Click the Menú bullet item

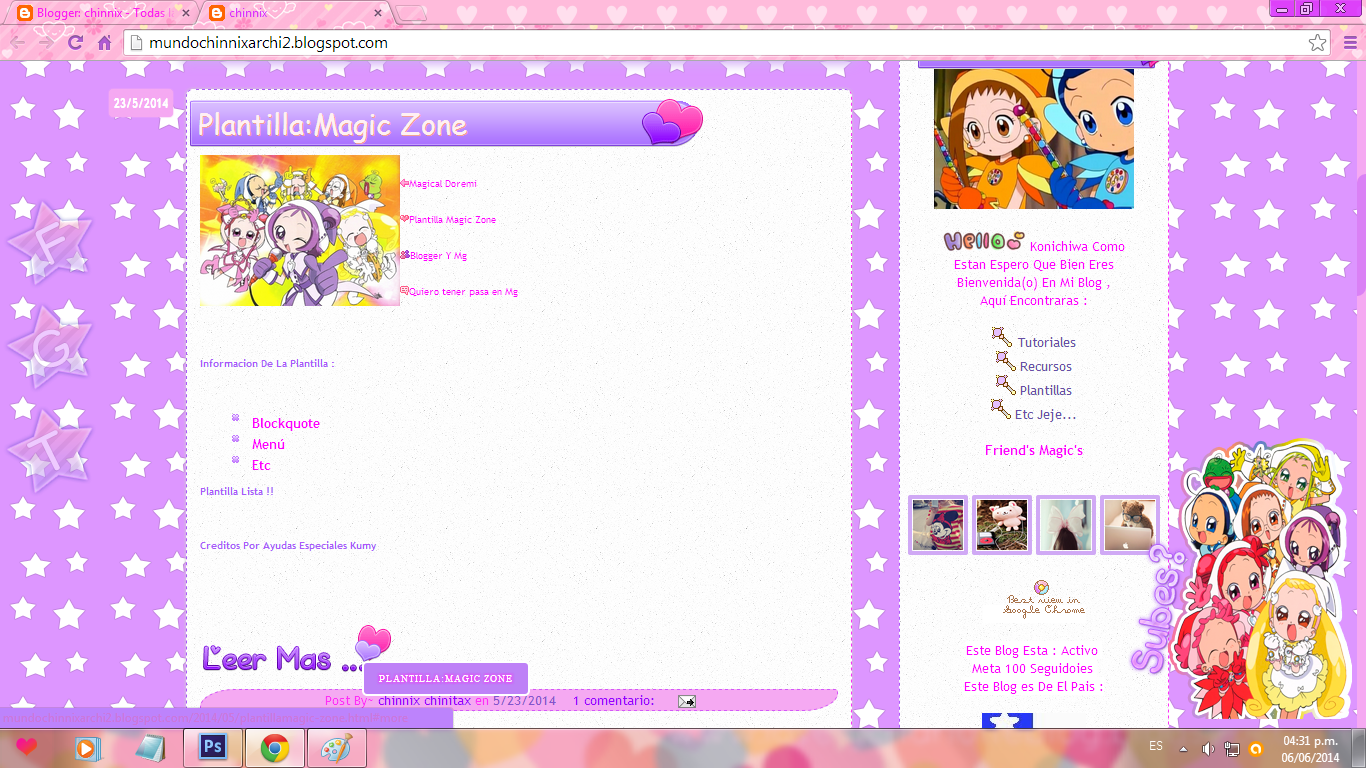[x=268, y=444]
